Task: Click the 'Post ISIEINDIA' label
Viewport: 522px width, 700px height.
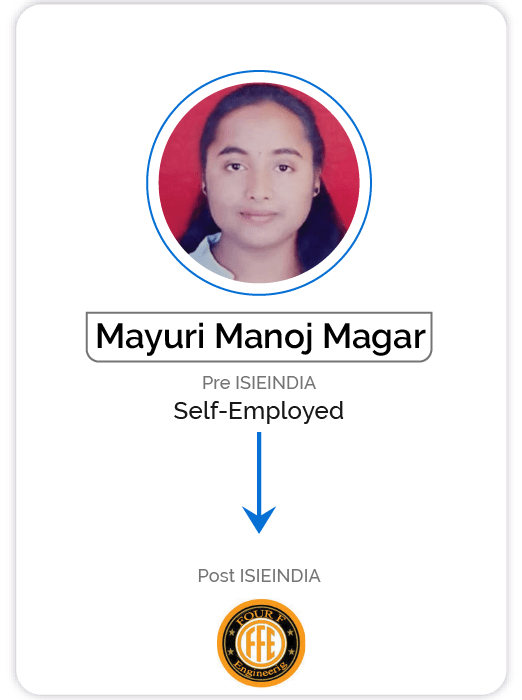Action: 259,576
